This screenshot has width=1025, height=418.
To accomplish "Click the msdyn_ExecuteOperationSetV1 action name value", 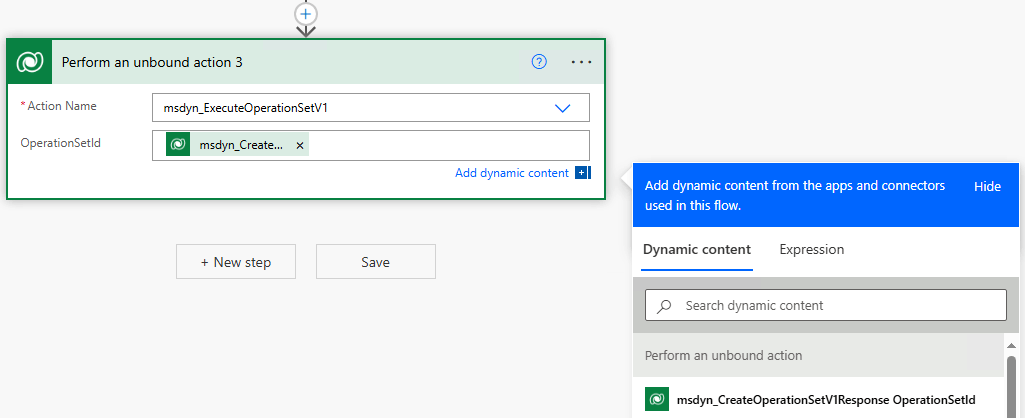I will pos(245,108).
